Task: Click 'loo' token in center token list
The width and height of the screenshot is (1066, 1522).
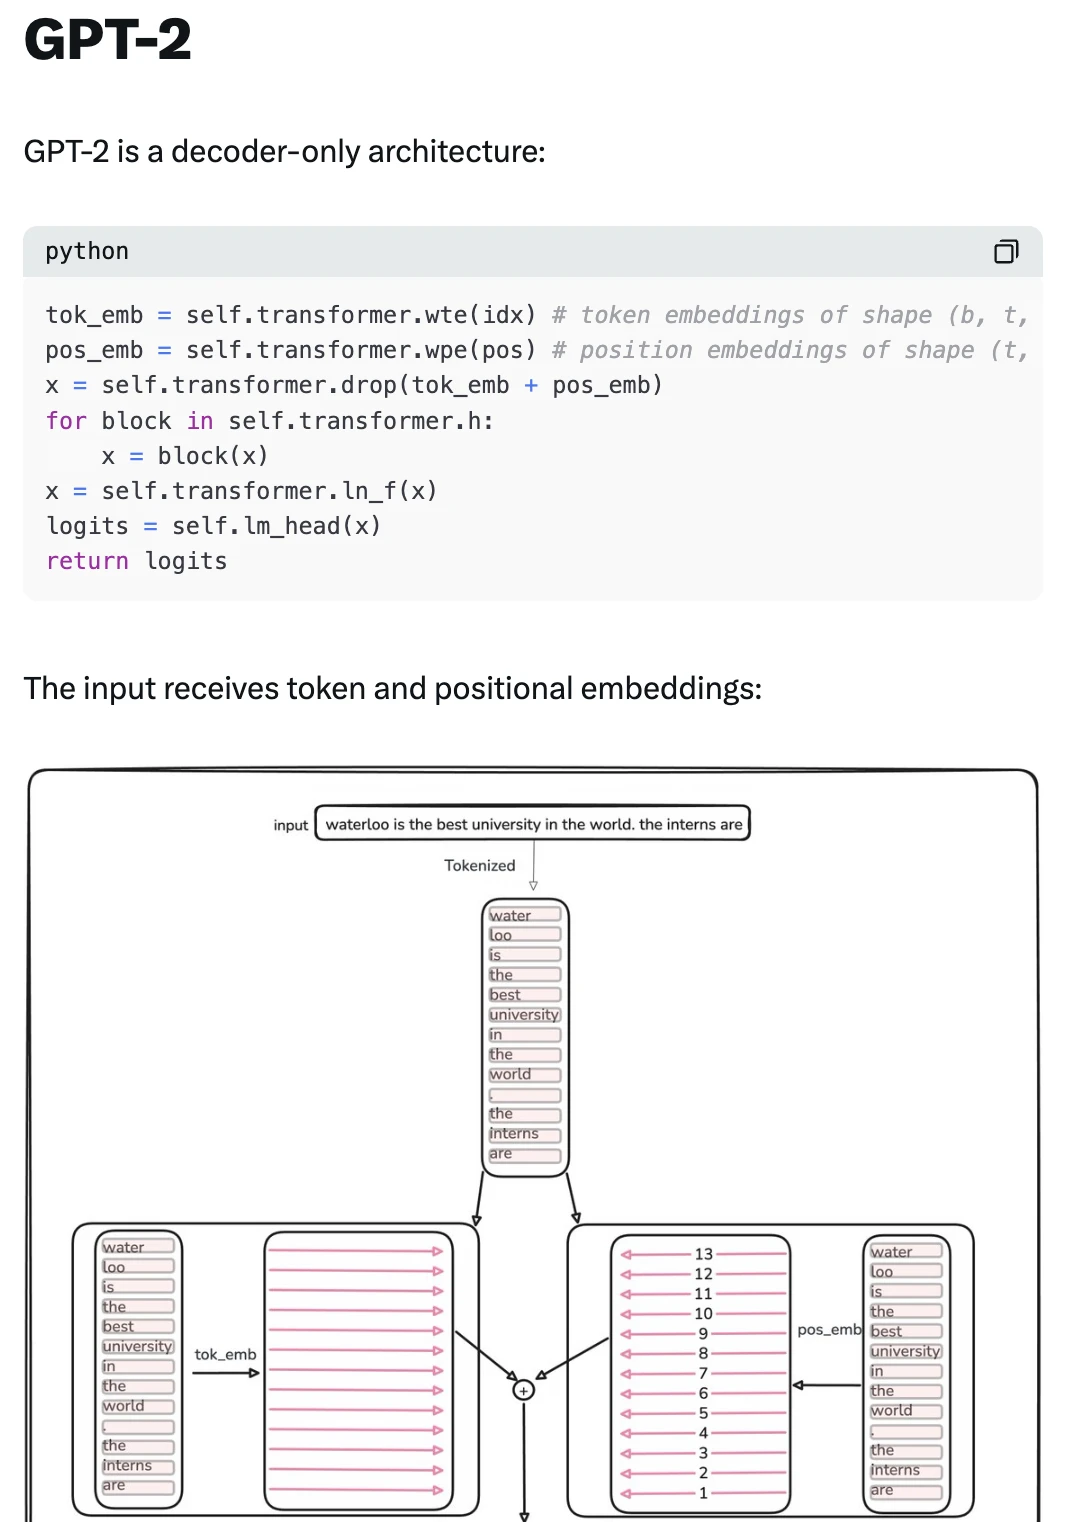Action: click(x=524, y=935)
